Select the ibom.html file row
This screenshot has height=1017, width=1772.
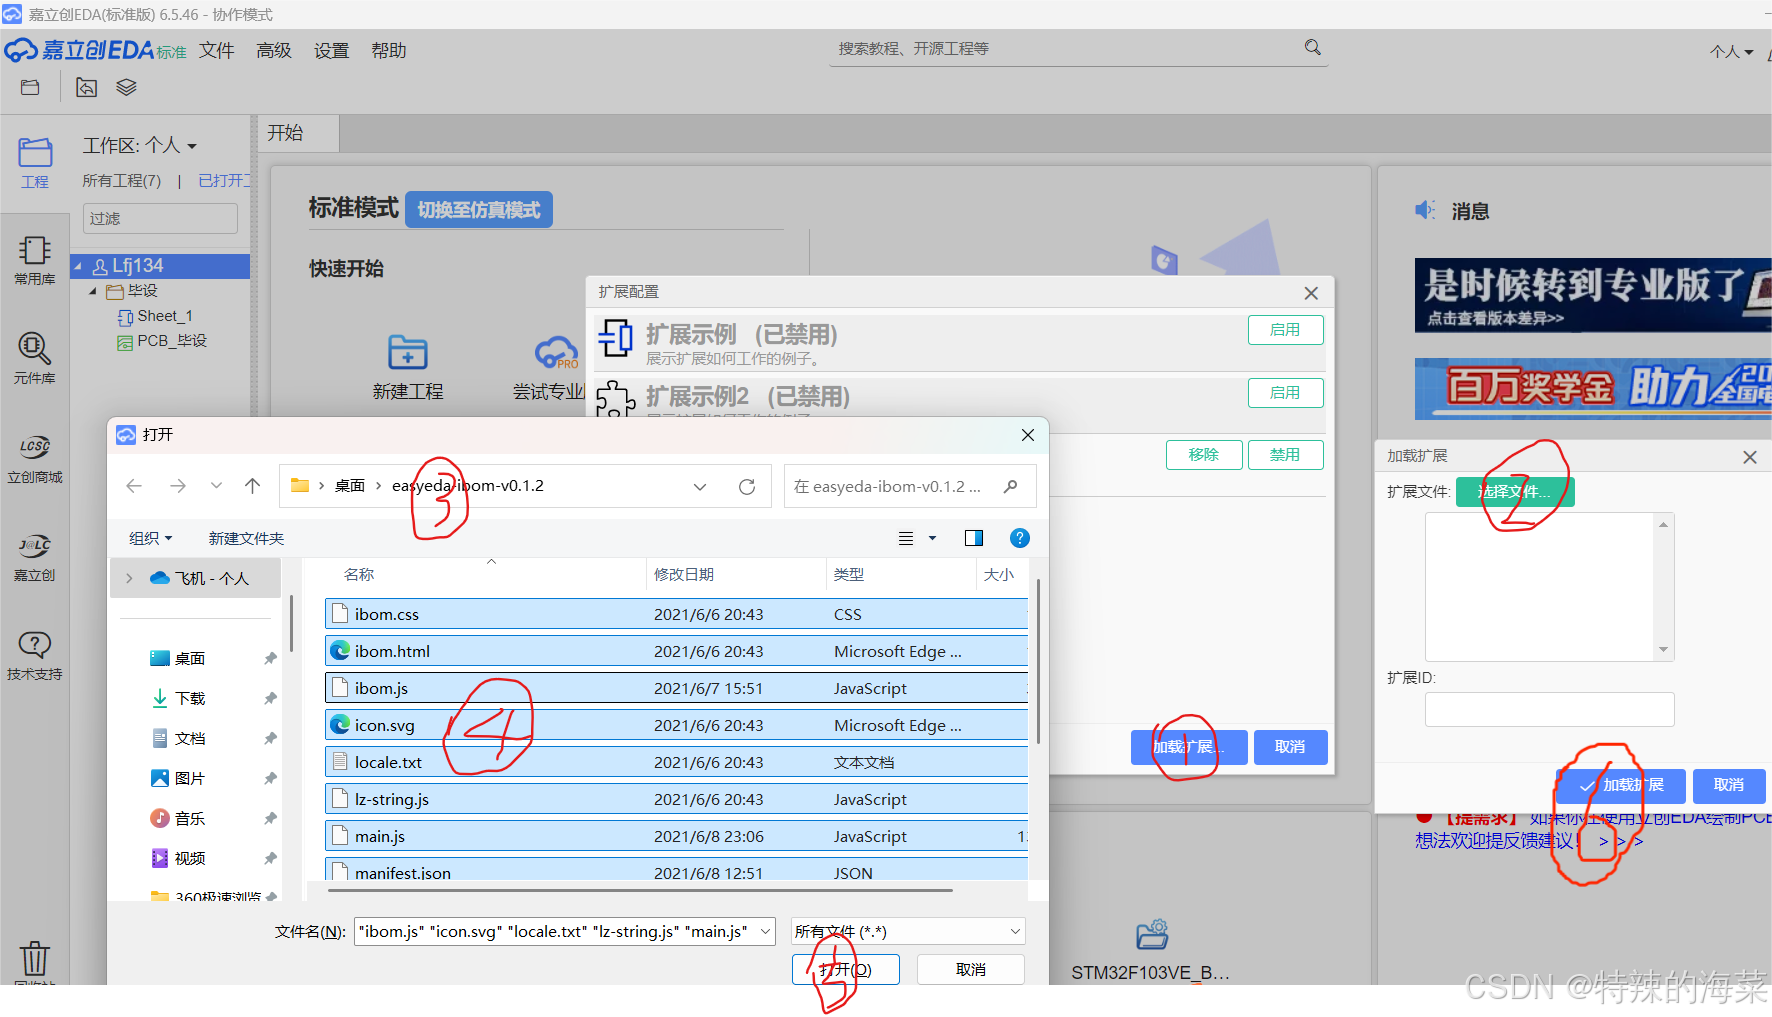coord(676,651)
